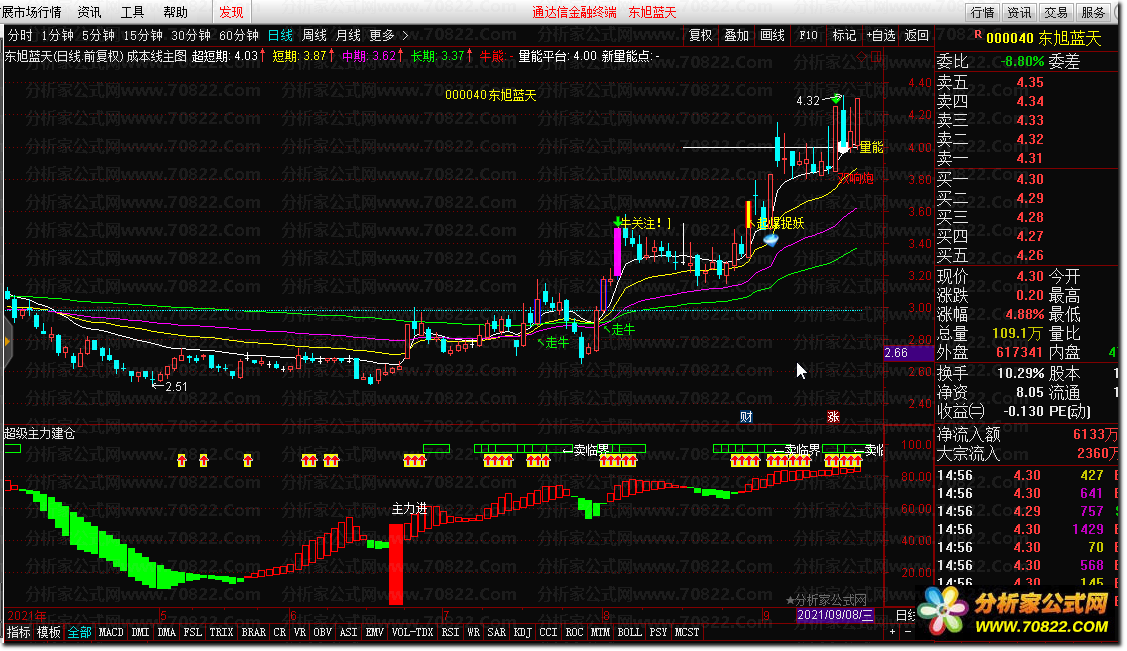This screenshot has height=651, width=1127.
Task: Open the 交易 trading button
Action: (x=1056, y=12)
